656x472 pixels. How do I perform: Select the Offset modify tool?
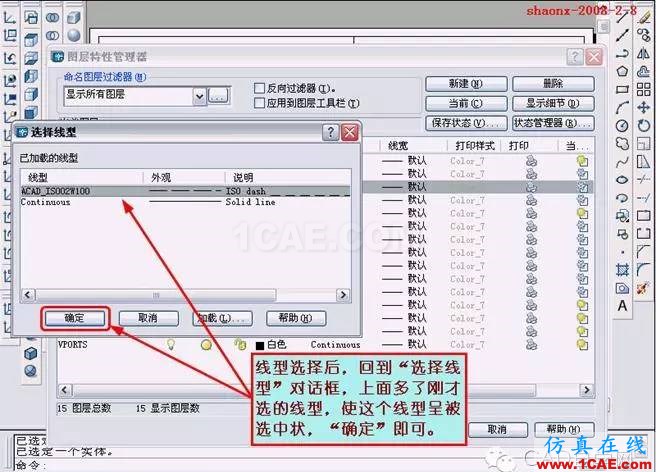click(644, 71)
